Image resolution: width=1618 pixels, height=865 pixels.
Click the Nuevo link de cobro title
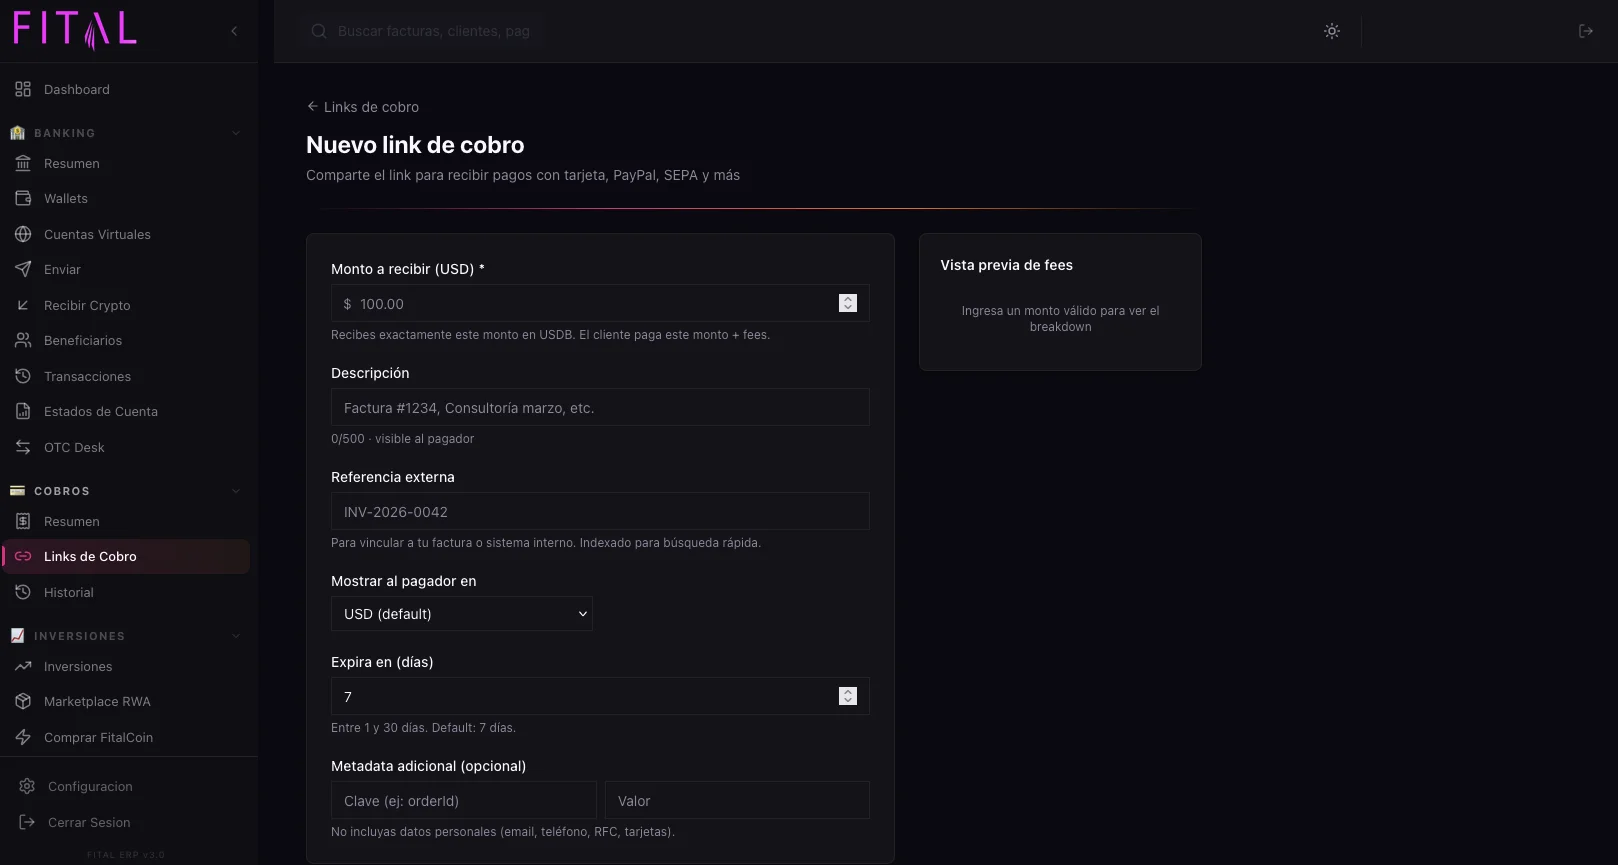click(x=415, y=145)
